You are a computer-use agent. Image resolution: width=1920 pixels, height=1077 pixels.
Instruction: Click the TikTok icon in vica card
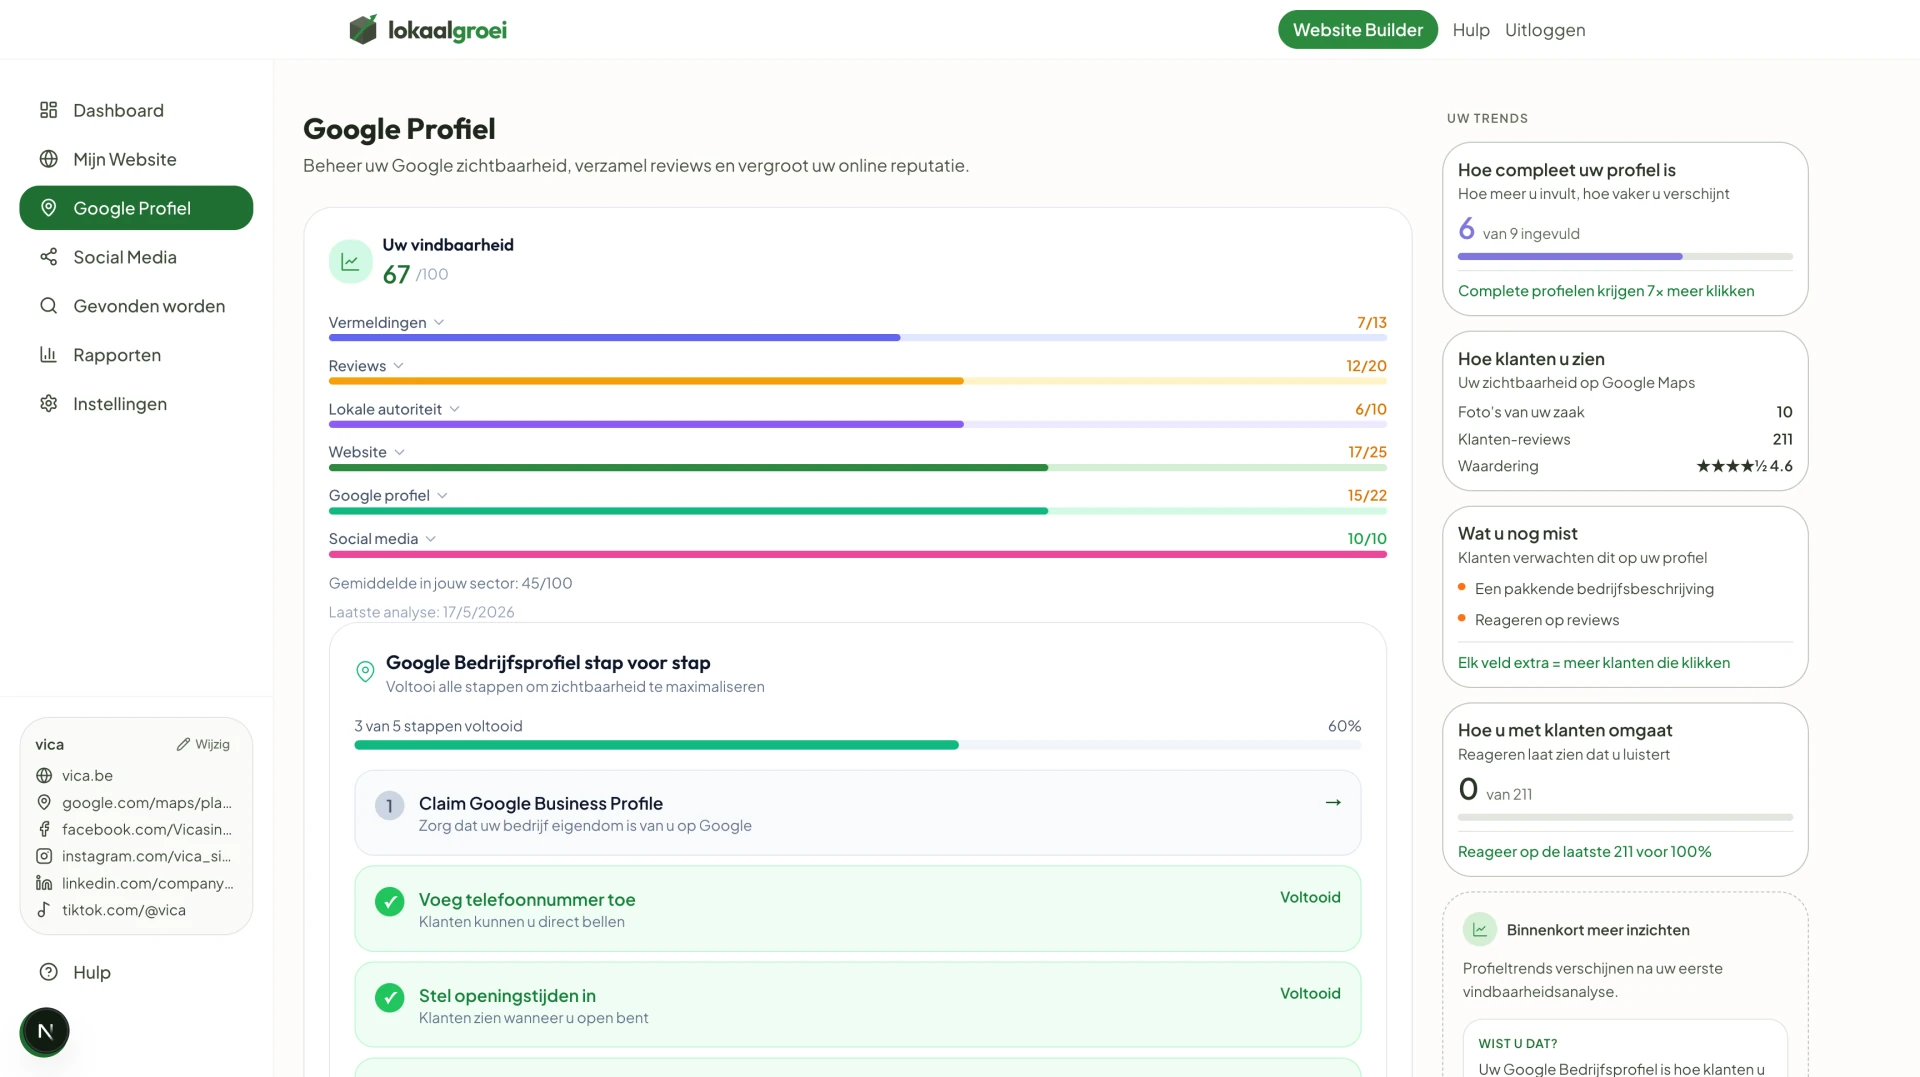pyautogui.click(x=44, y=910)
